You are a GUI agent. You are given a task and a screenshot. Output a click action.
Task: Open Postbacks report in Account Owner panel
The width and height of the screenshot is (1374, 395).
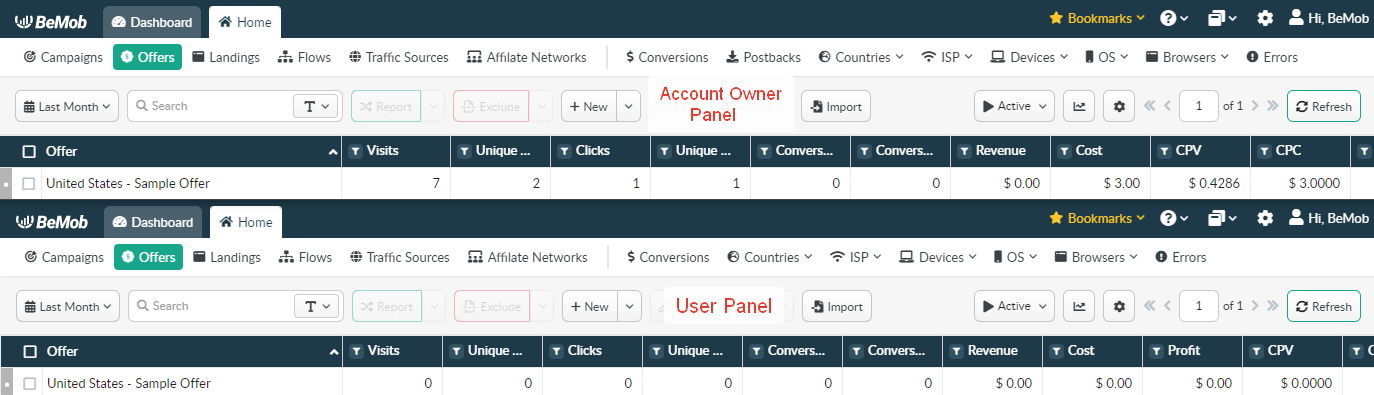(x=764, y=57)
